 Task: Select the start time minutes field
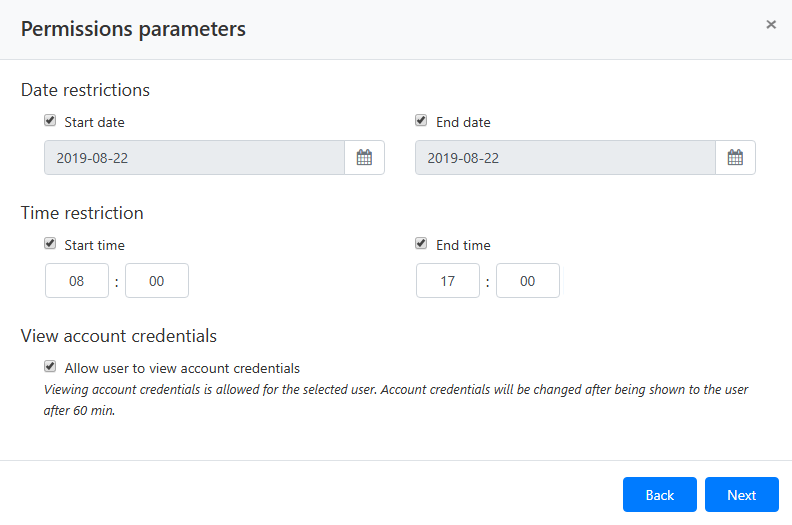pyautogui.click(x=157, y=281)
